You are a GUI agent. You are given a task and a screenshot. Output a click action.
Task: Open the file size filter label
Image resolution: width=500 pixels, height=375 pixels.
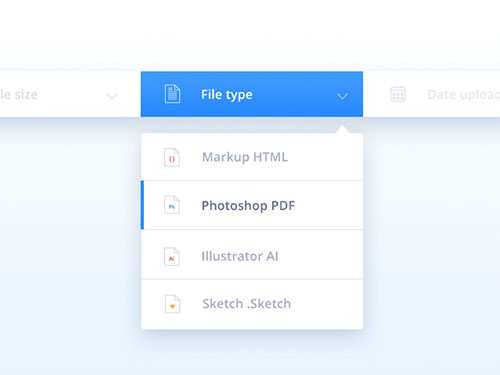pyautogui.click(x=19, y=95)
